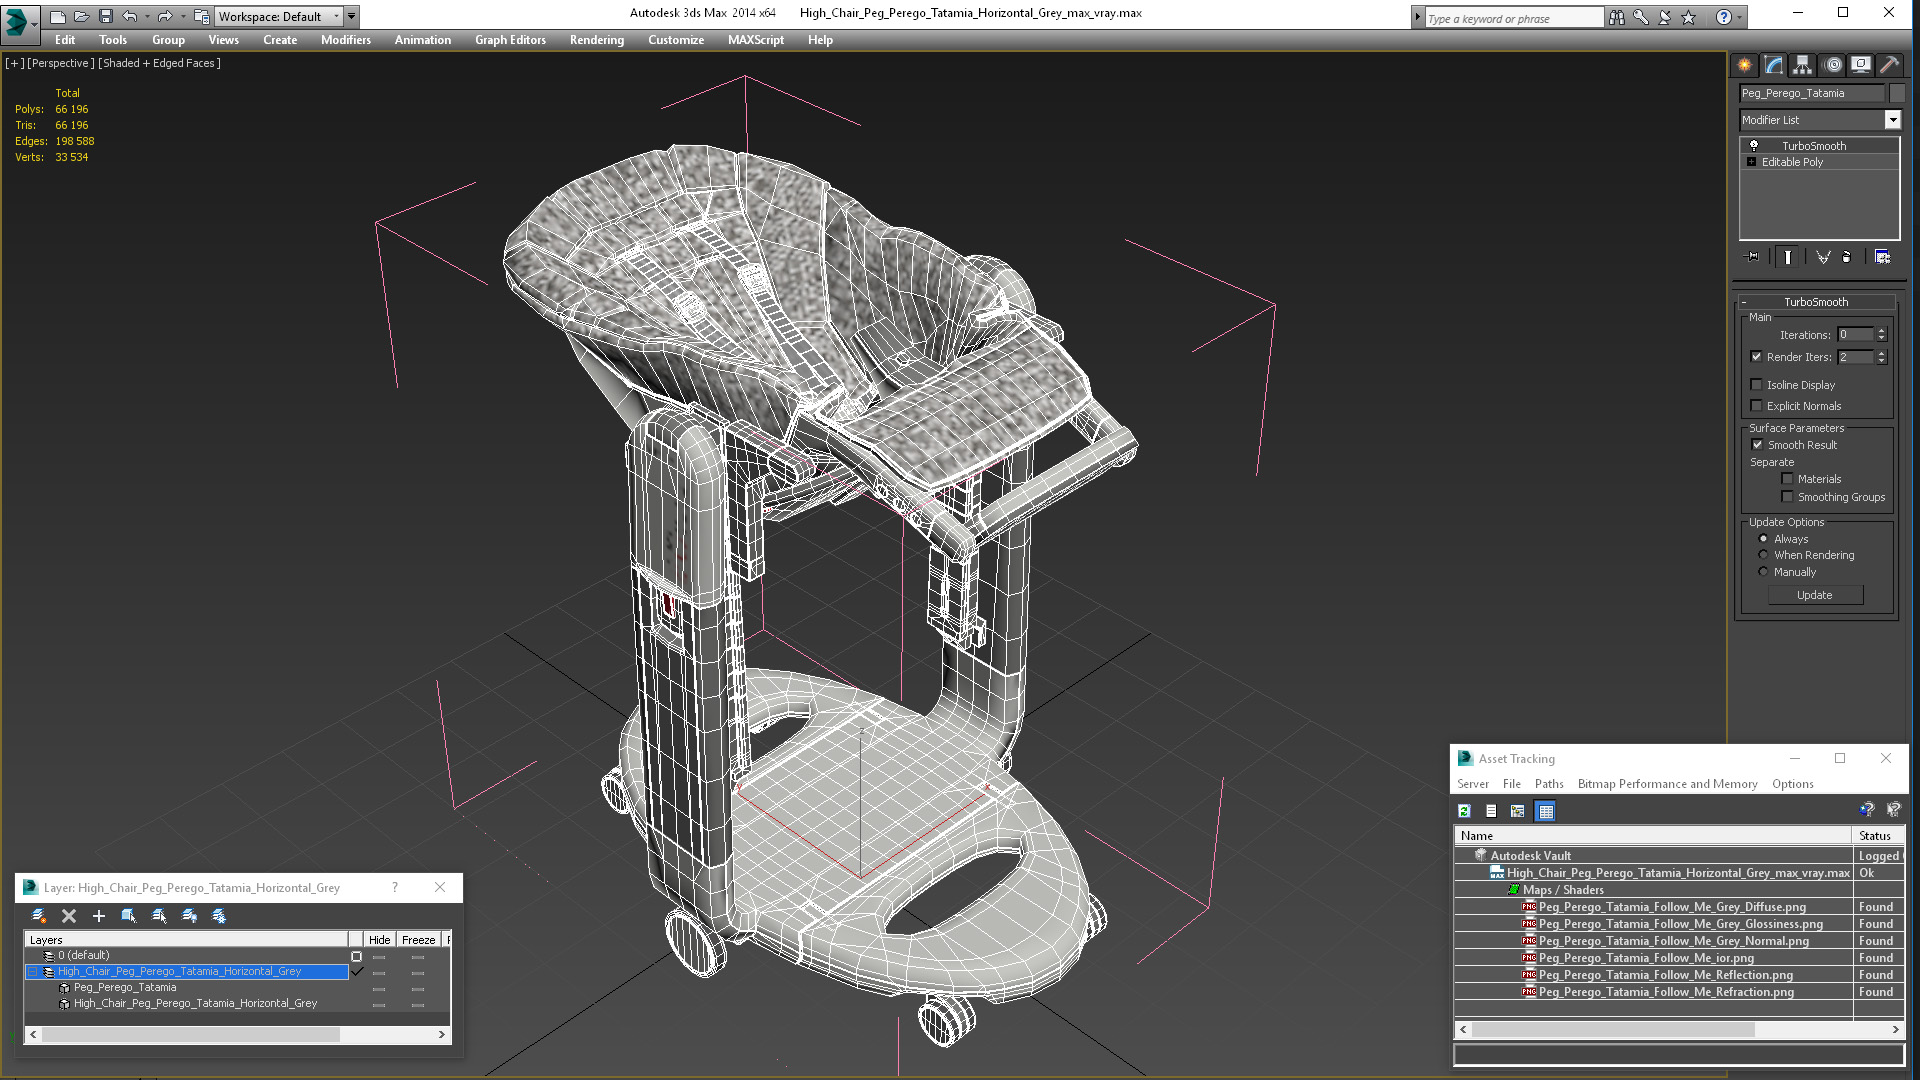Select When Rendering update option
Viewport: 1920px width, 1080px height.
click(x=1764, y=555)
